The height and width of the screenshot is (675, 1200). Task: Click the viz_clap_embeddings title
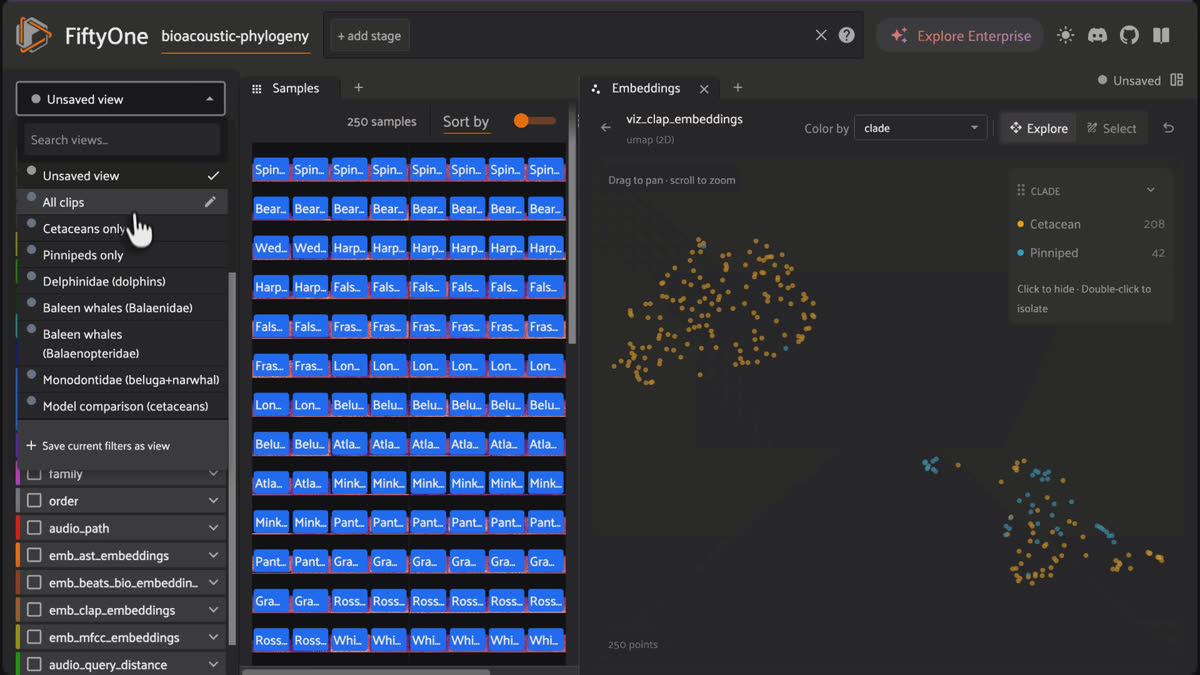[x=684, y=119]
